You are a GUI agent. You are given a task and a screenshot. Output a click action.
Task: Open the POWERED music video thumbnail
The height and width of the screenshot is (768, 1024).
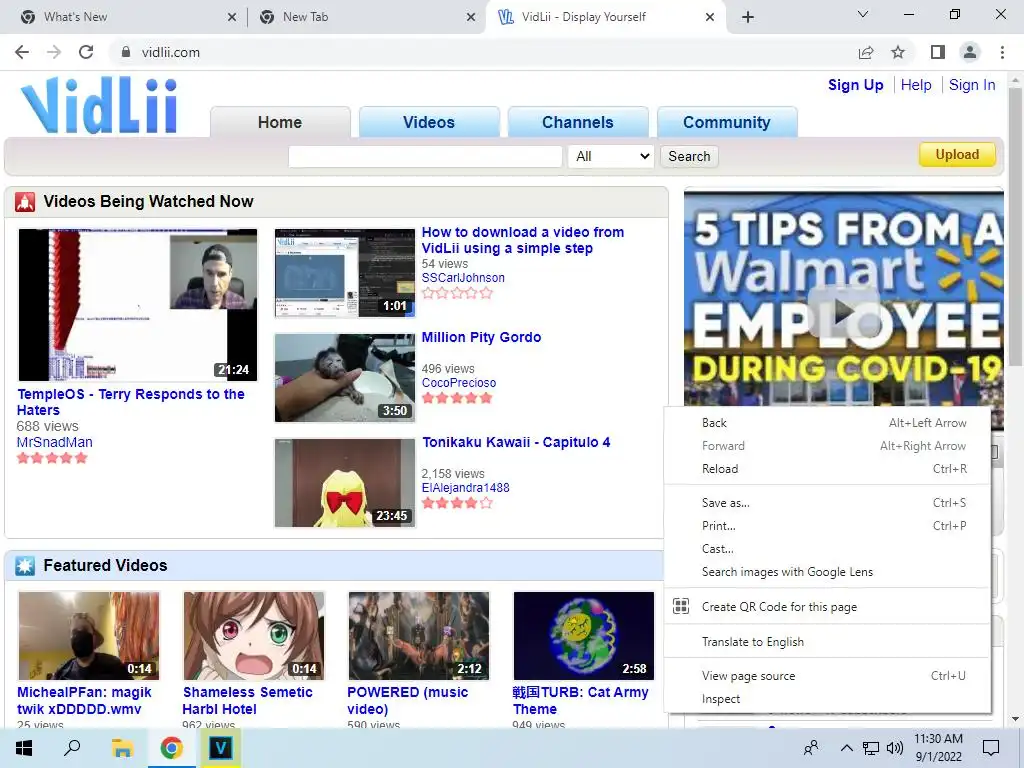click(419, 635)
